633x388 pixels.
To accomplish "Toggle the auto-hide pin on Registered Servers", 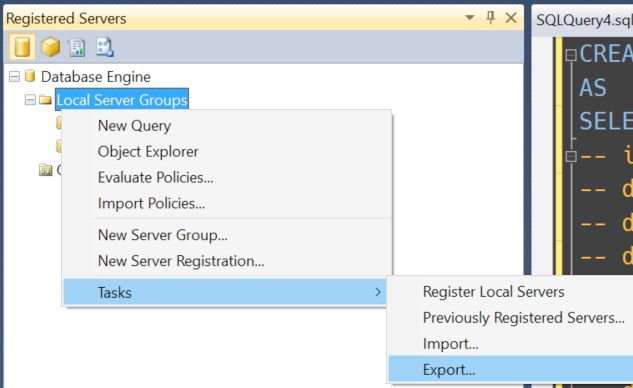I will tap(490, 18).
